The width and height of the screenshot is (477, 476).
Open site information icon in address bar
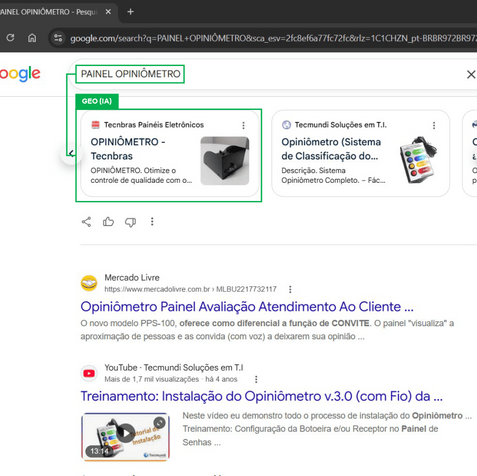click(x=58, y=38)
